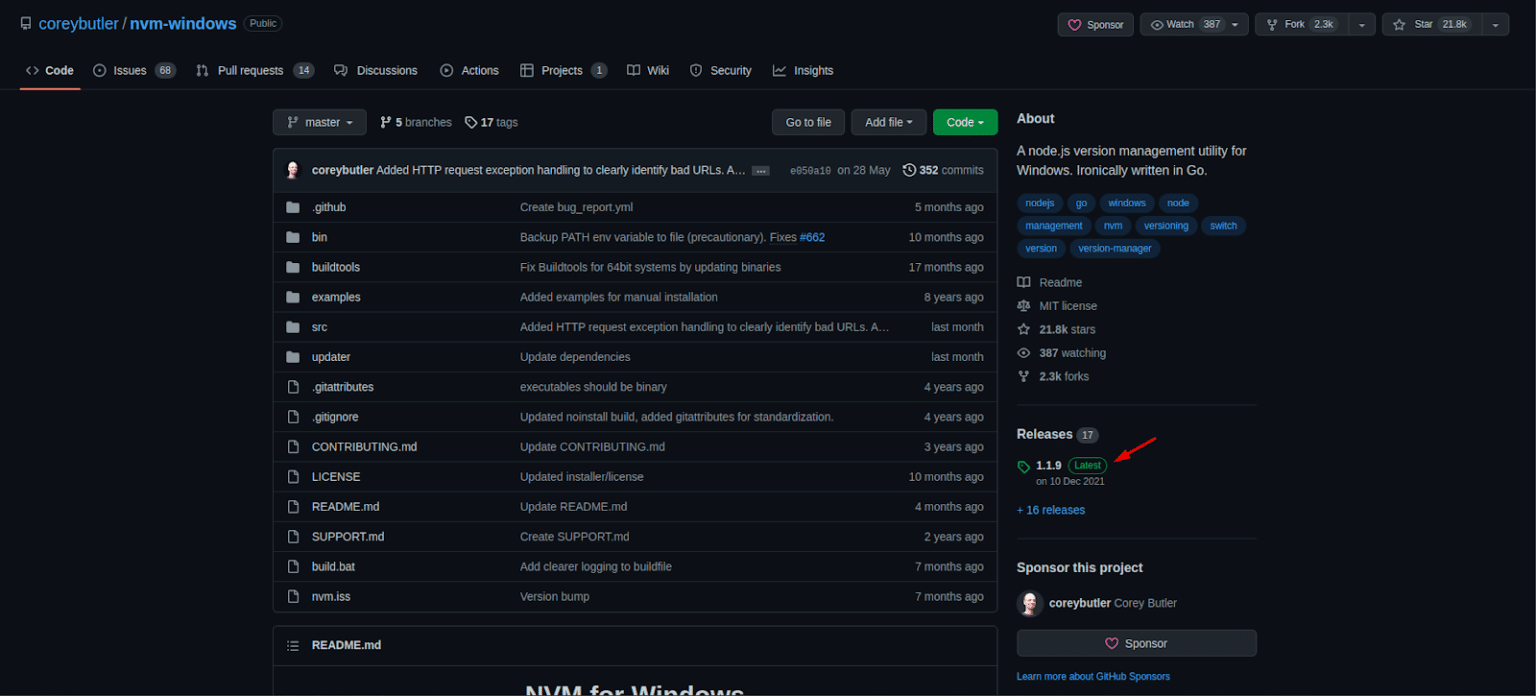The height and width of the screenshot is (696, 1536).
Task: Click the repository book icon before coreybutler
Action: point(26,23)
